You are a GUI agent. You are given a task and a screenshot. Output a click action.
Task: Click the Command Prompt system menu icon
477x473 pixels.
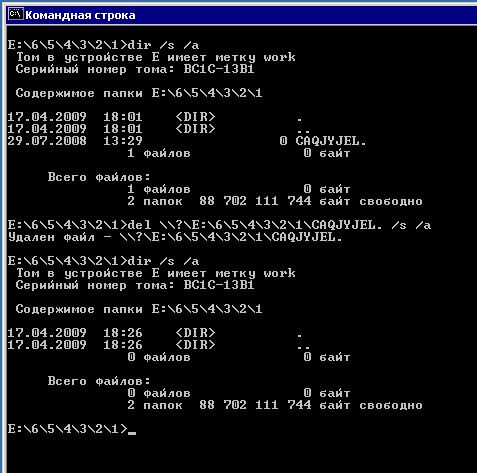point(16,15)
